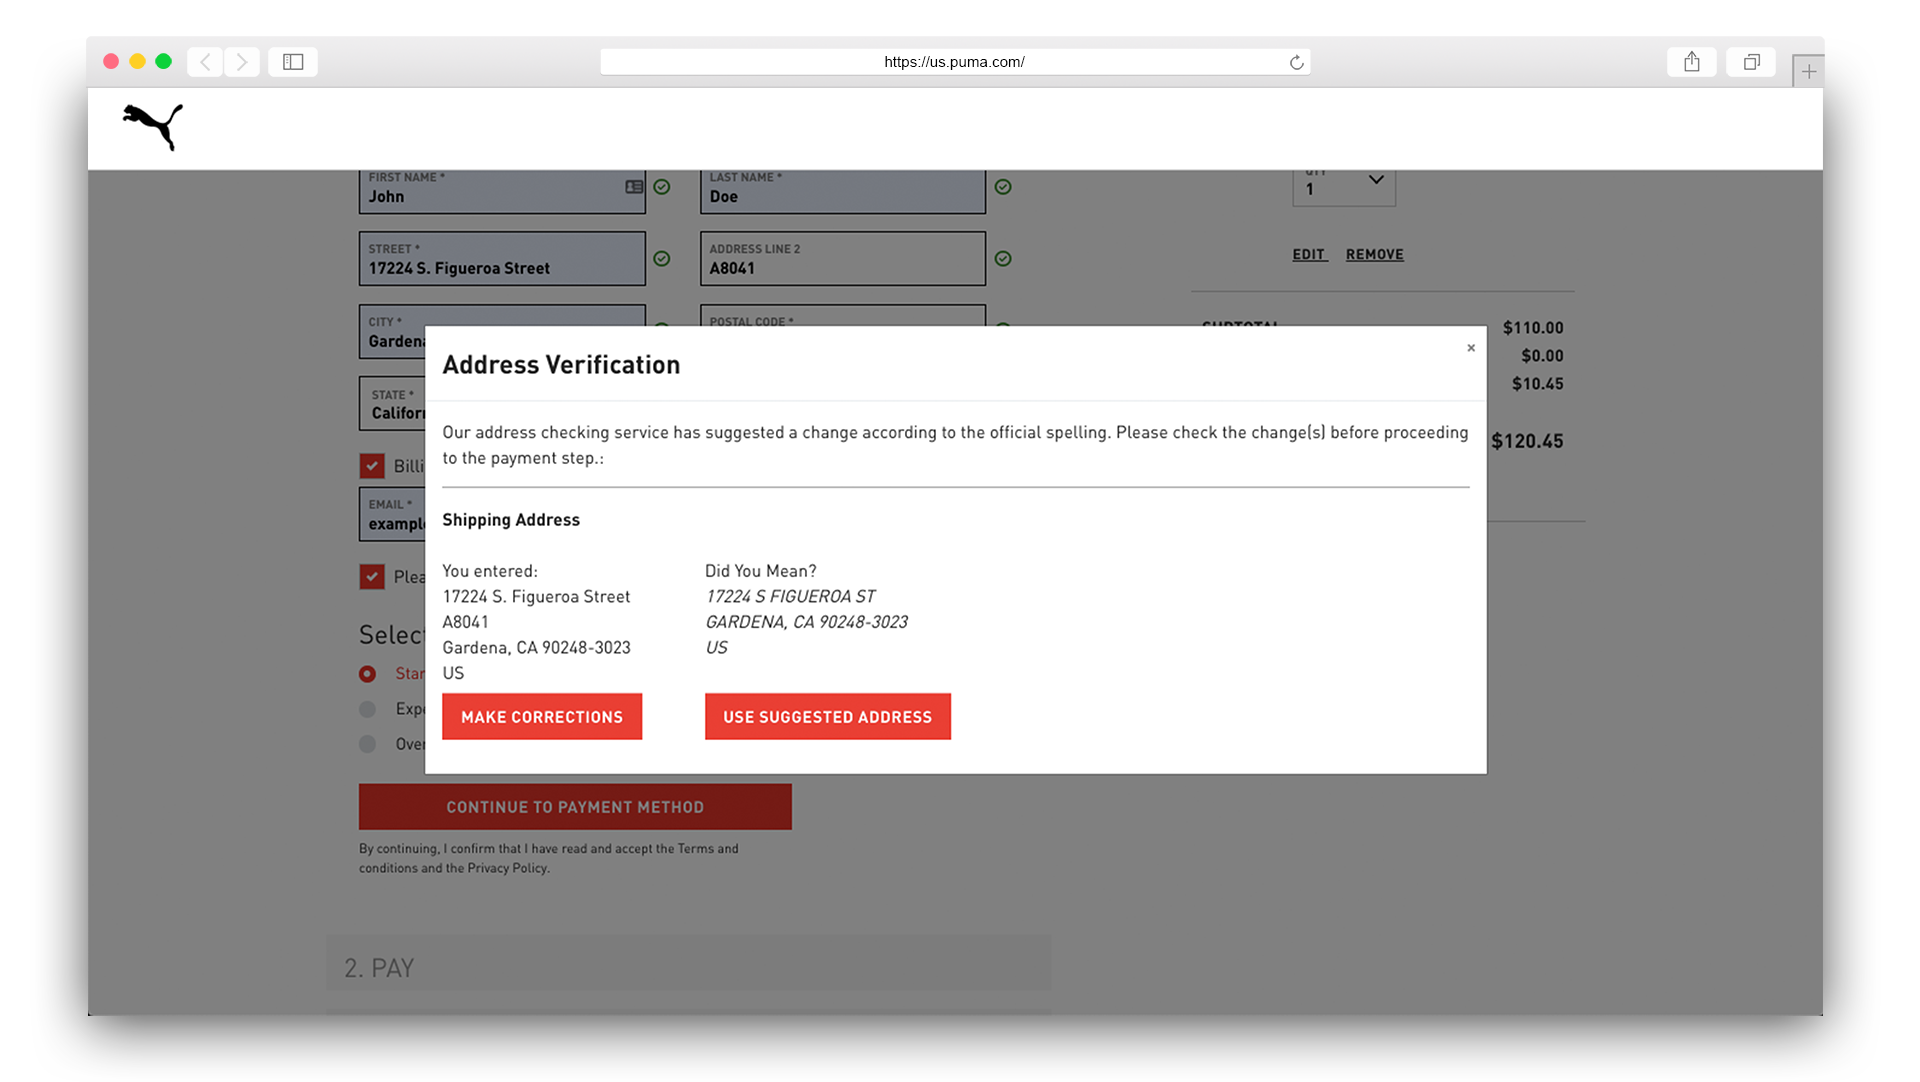Toggle the second red checkbox below email
This screenshot has height=1082, width=1920.
coord(372,577)
